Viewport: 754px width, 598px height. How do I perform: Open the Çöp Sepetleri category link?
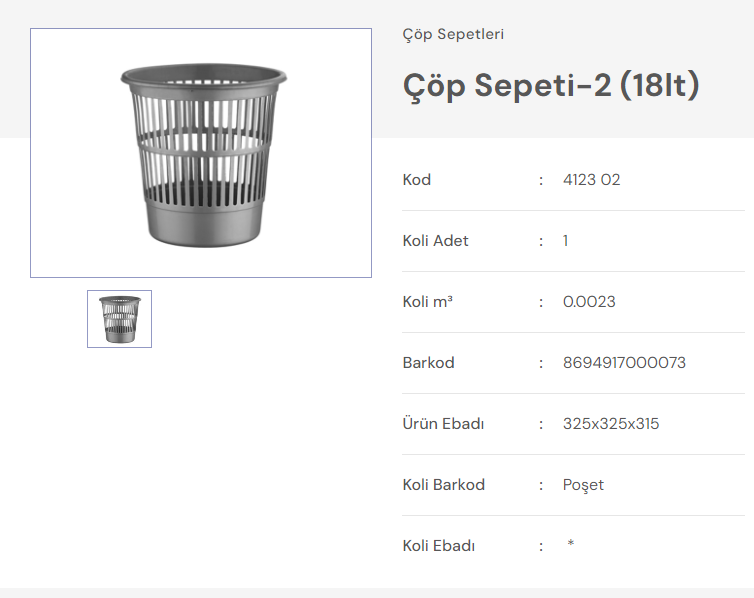coord(453,34)
